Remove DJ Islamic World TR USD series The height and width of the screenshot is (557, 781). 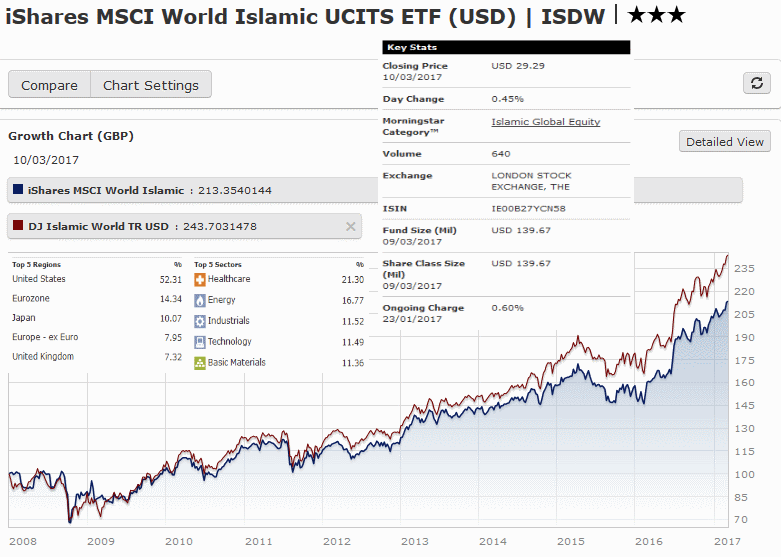tap(351, 227)
